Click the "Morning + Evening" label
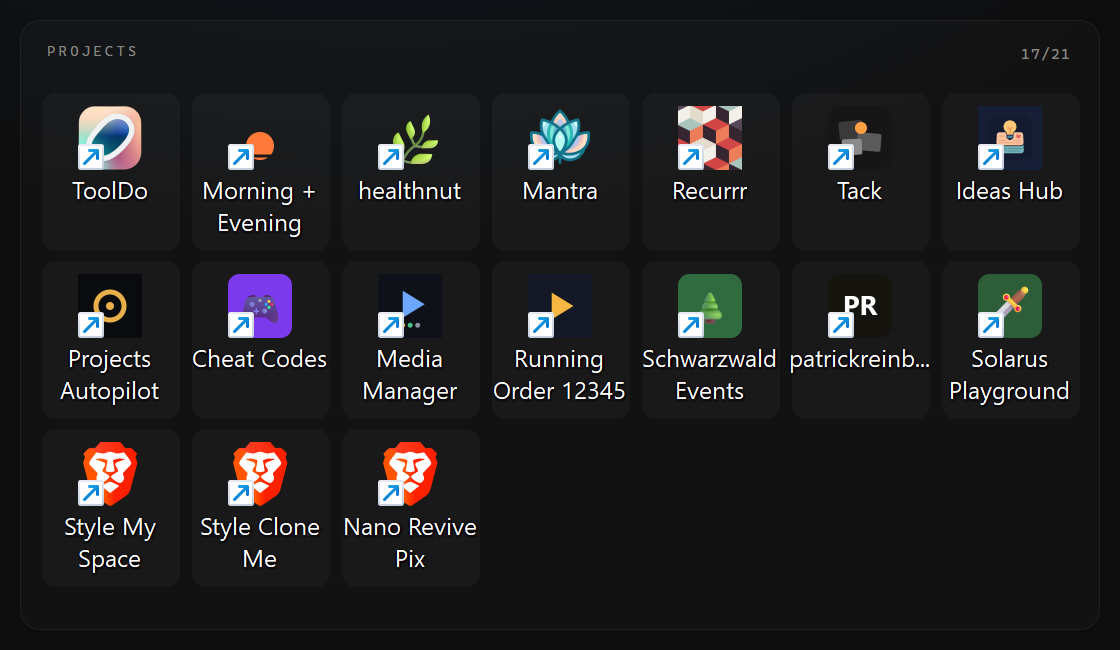 259,207
